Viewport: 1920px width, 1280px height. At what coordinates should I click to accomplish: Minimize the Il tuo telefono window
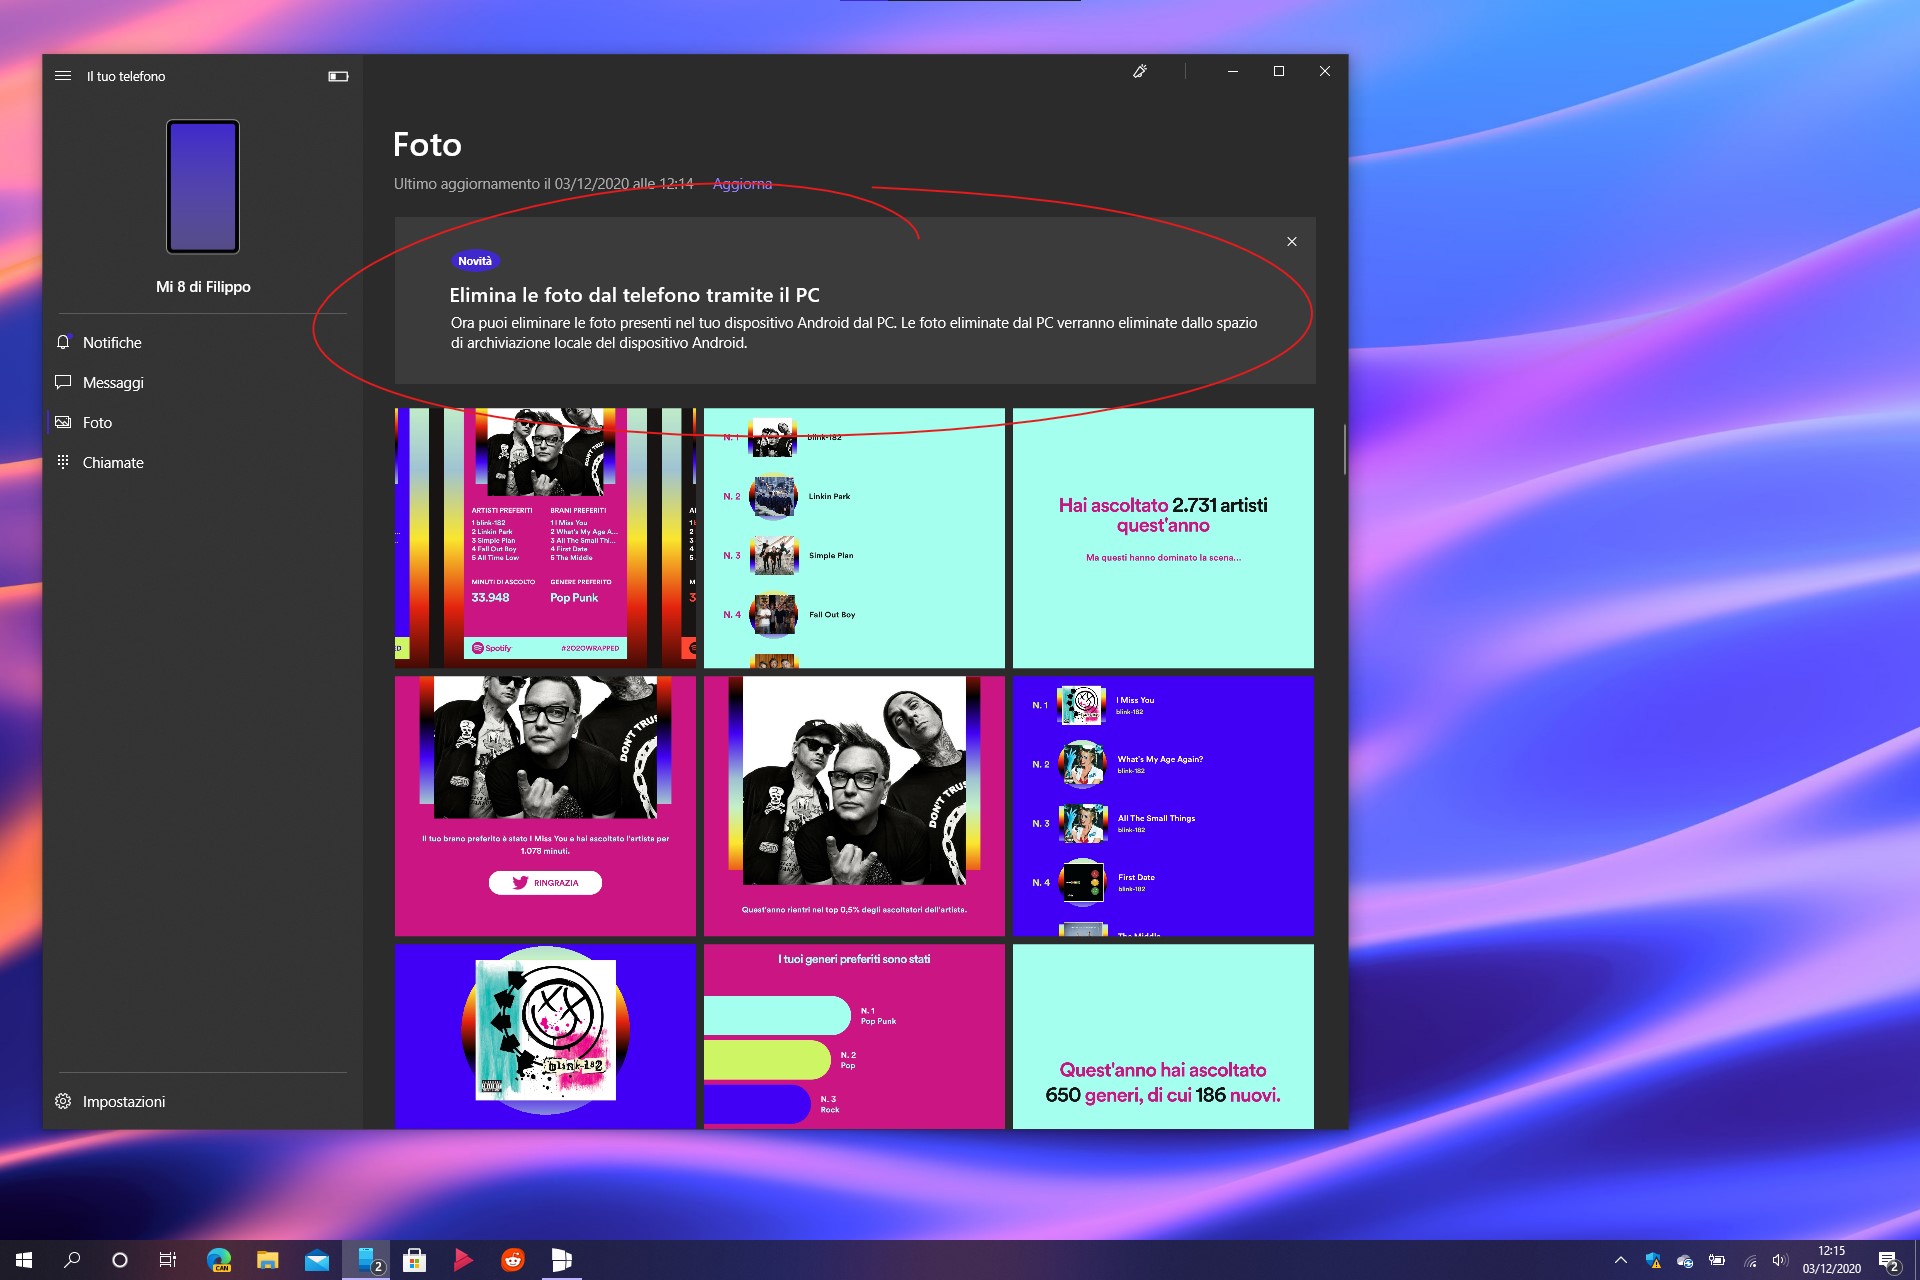pyautogui.click(x=1233, y=71)
